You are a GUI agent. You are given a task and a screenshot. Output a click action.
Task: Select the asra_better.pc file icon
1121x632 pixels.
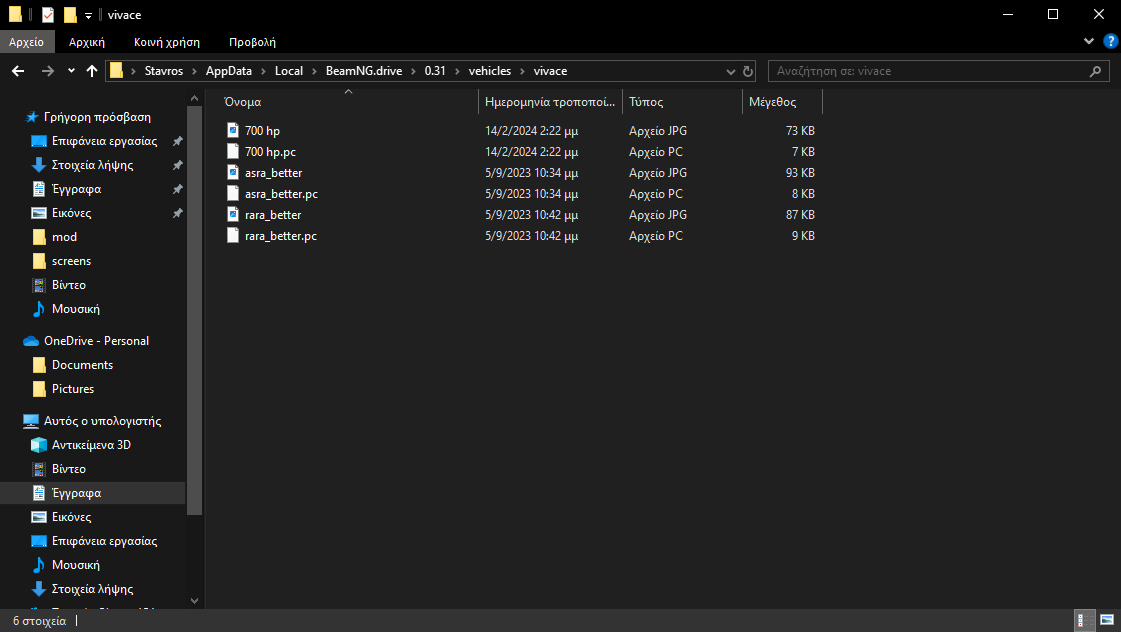(x=232, y=193)
